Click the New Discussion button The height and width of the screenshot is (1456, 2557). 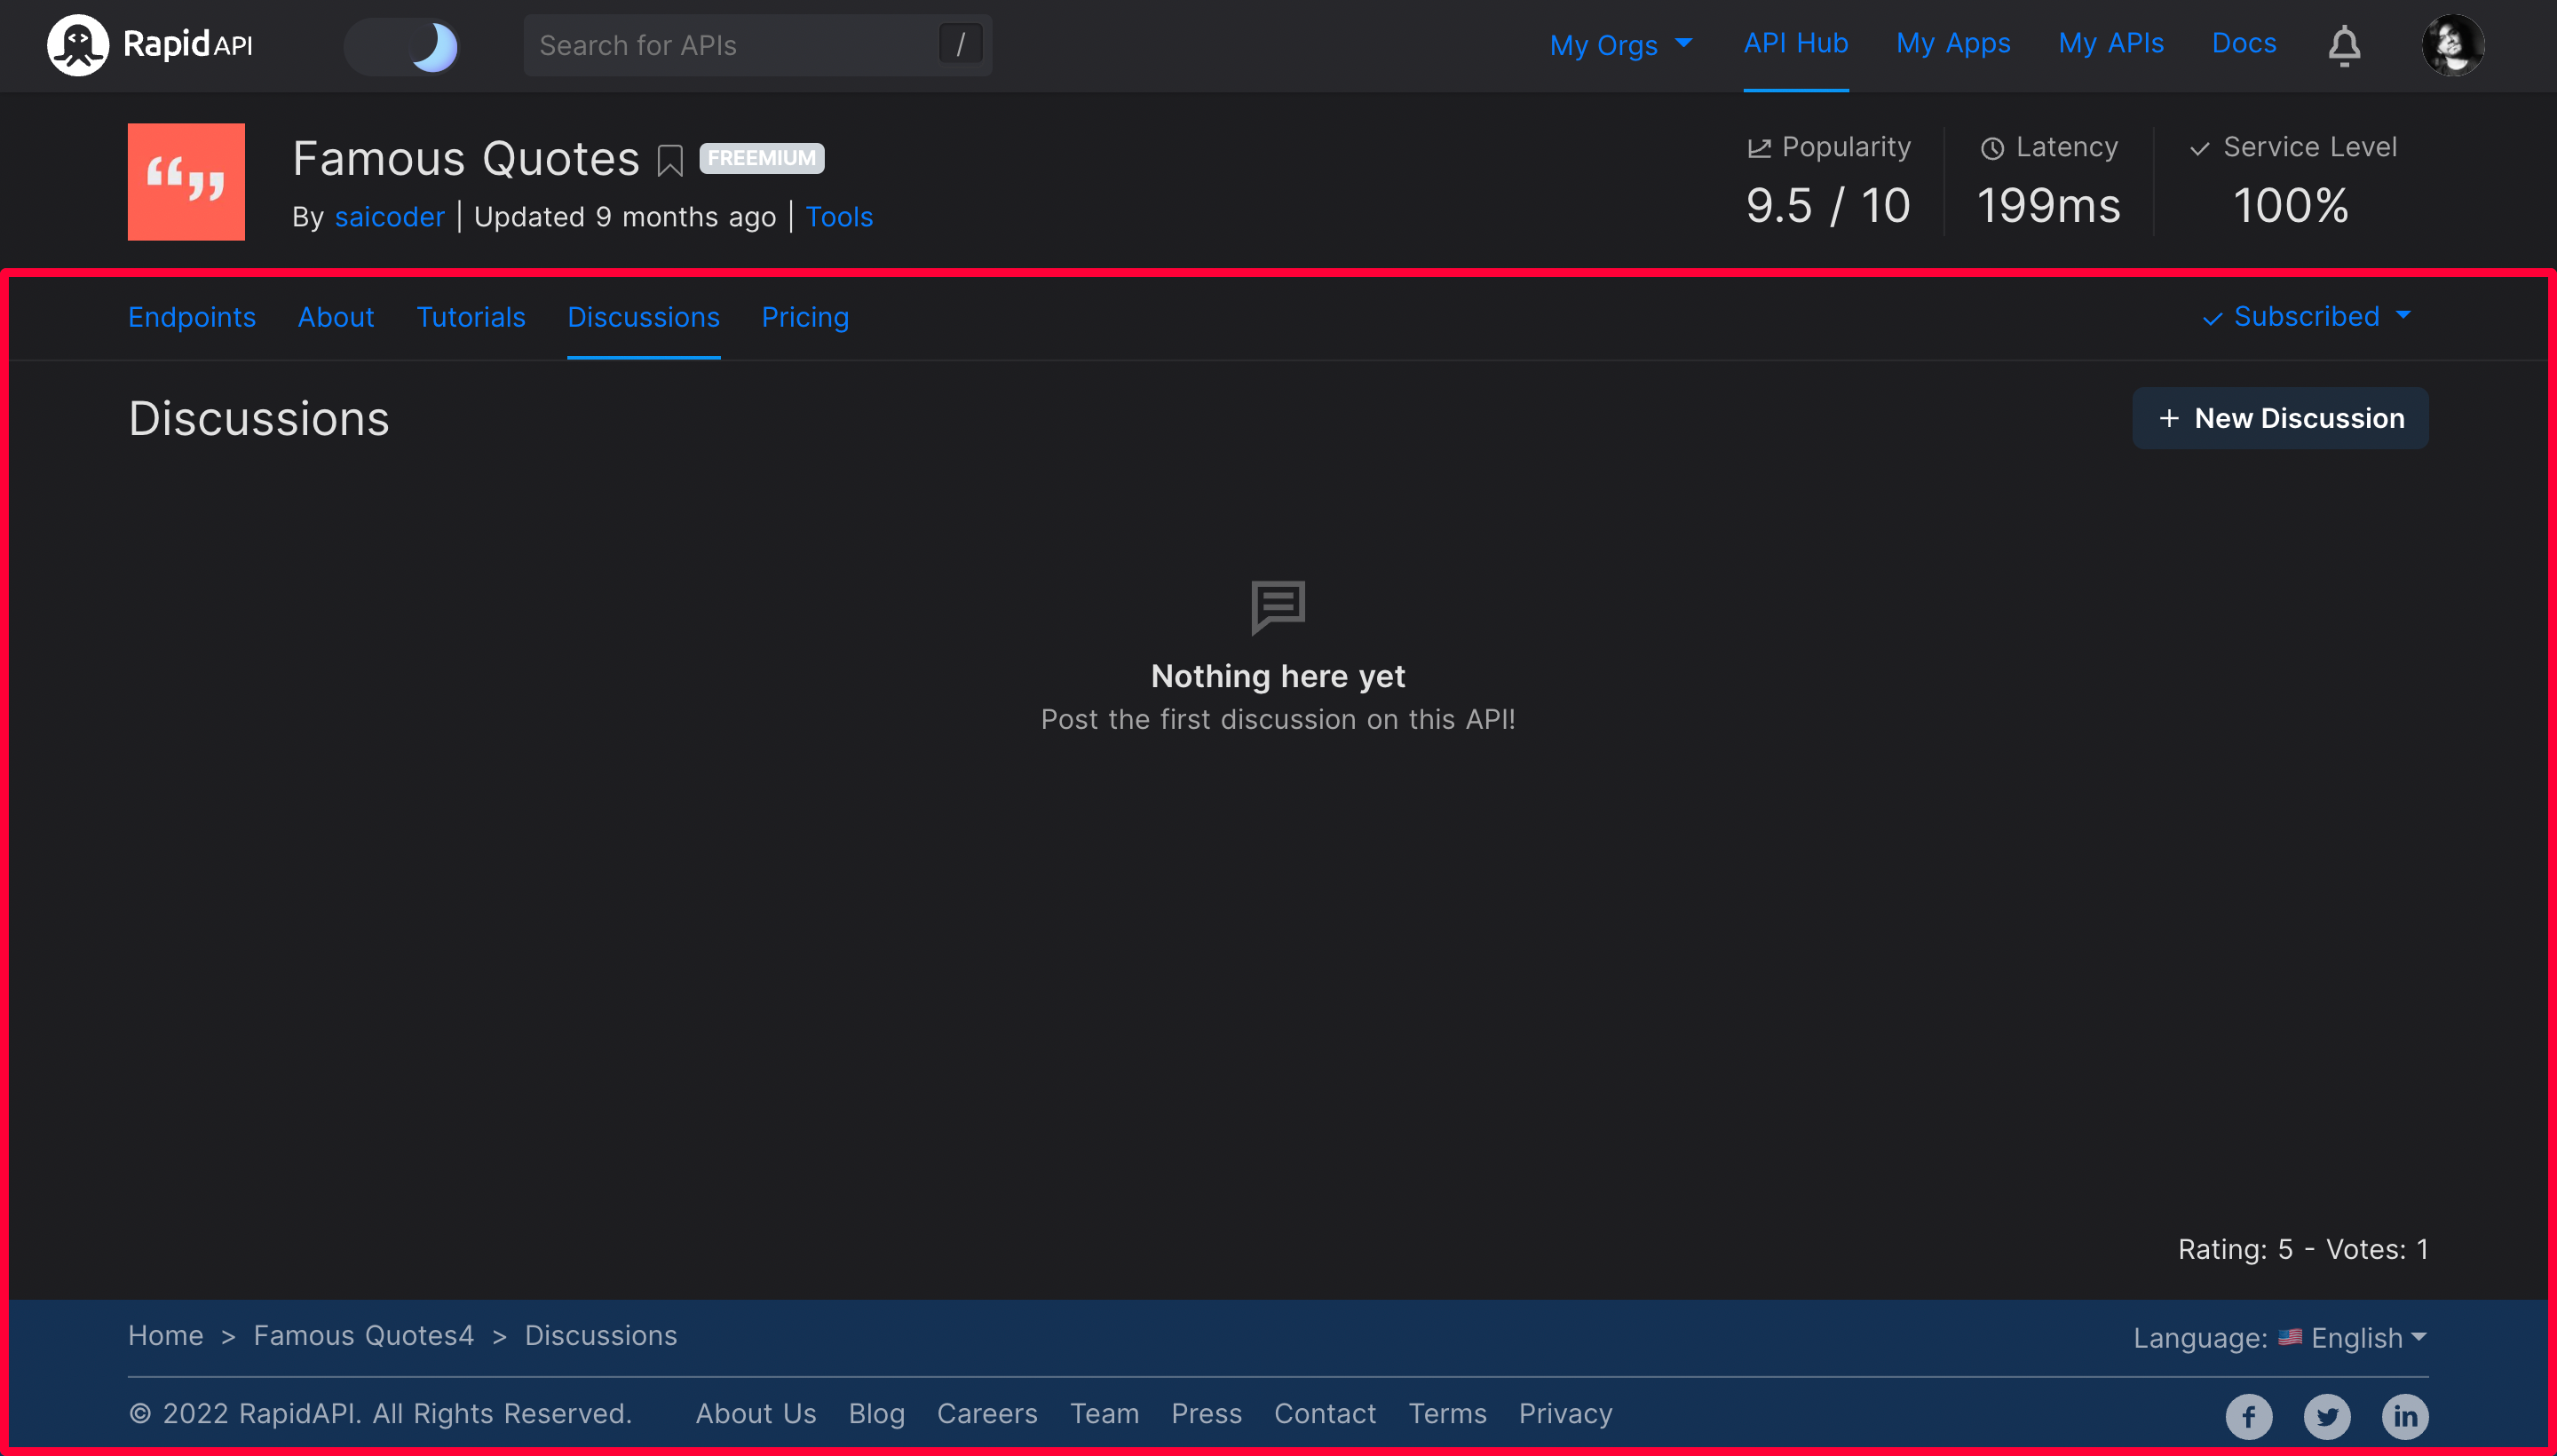click(x=2279, y=418)
